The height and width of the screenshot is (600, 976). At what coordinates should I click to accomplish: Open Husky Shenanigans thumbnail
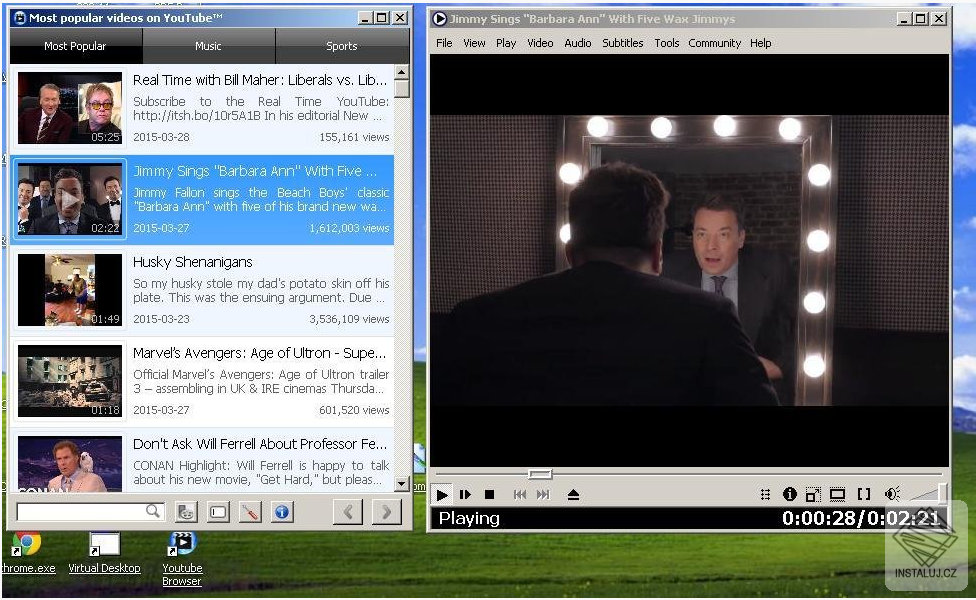pos(70,289)
